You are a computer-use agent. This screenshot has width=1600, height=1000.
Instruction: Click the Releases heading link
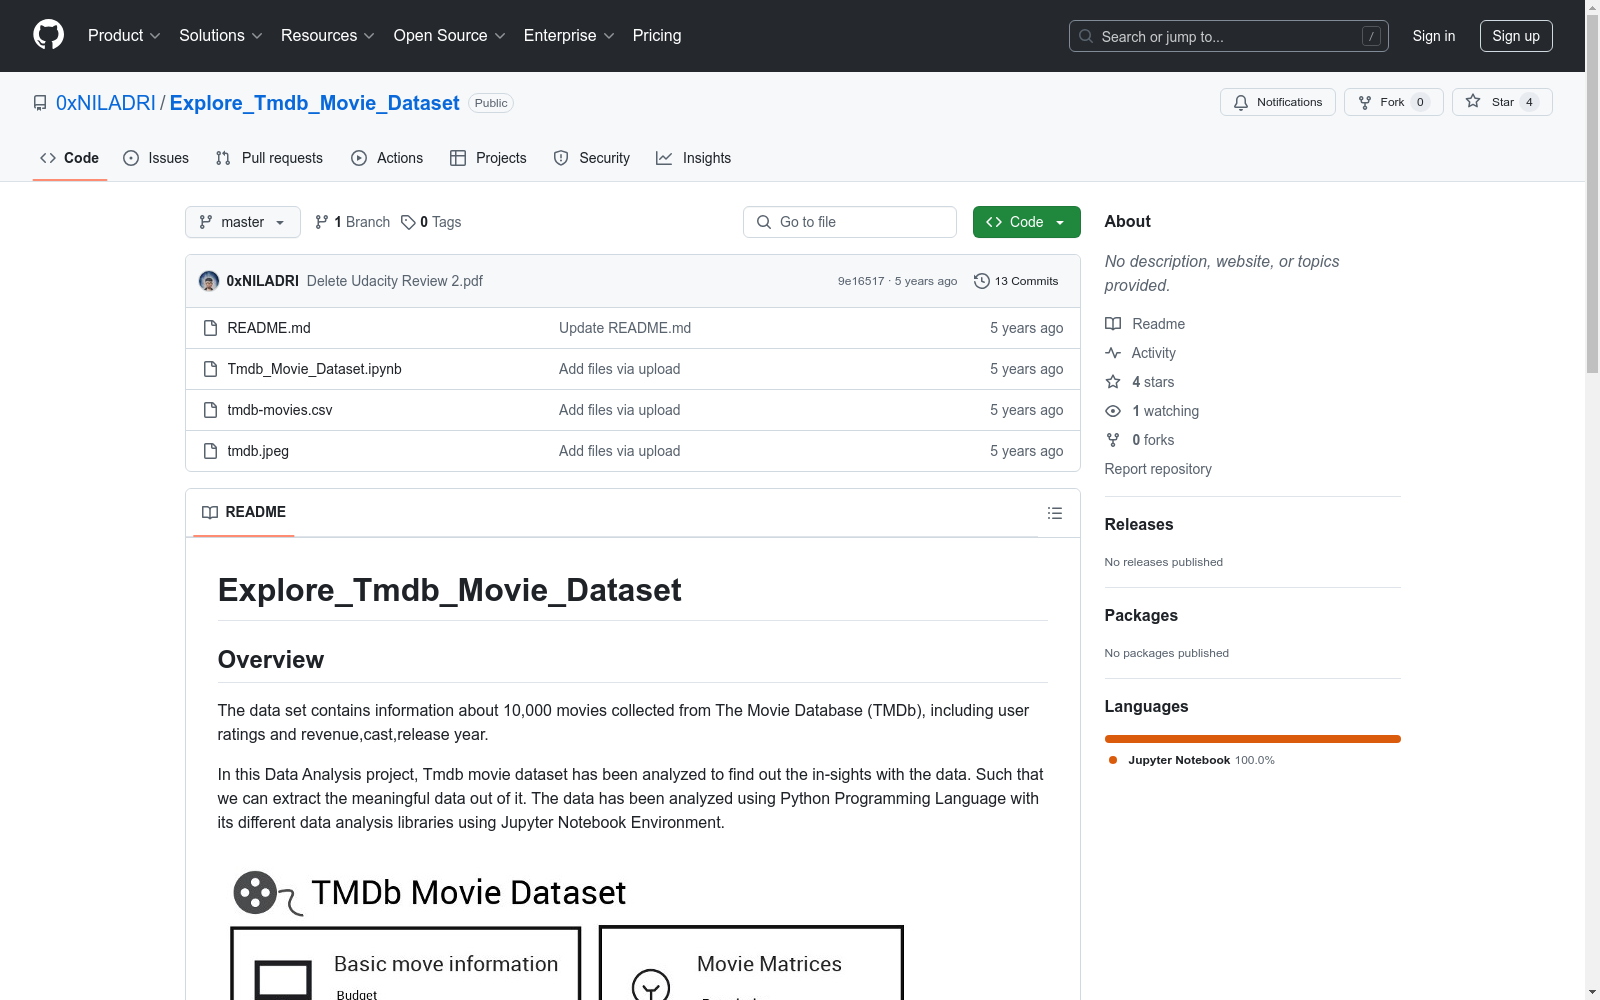pos(1139,524)
